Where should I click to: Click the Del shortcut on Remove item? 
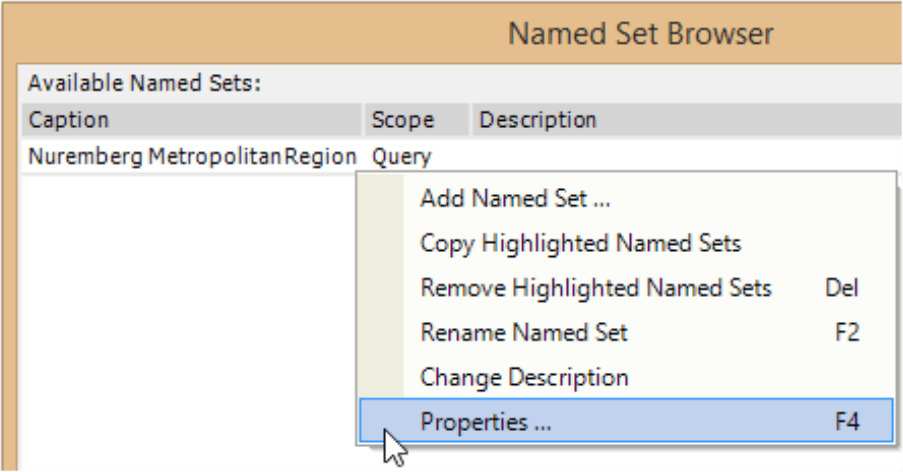coord(842,288)
